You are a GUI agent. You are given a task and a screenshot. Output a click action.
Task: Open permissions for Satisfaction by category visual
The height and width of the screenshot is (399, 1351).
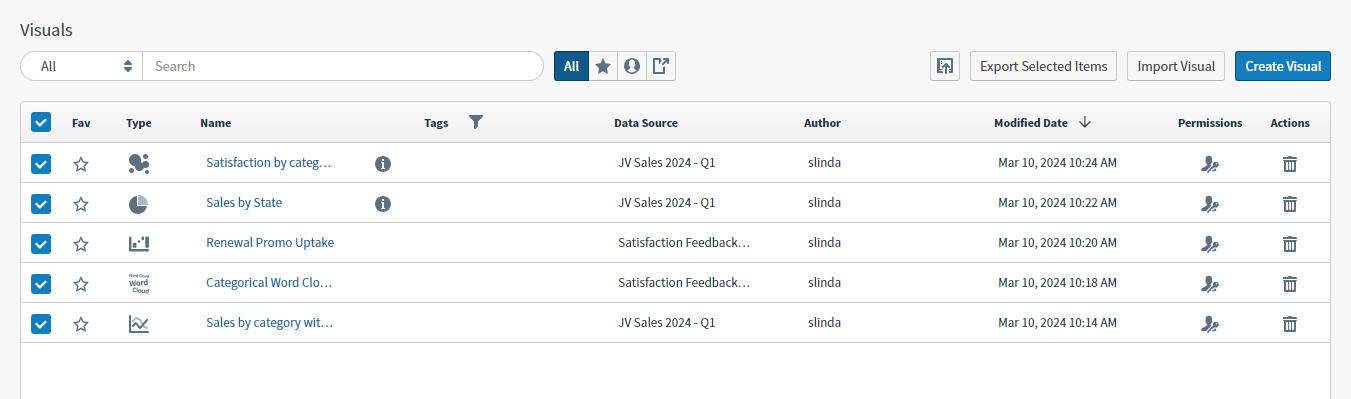[x=1210, y=164]
